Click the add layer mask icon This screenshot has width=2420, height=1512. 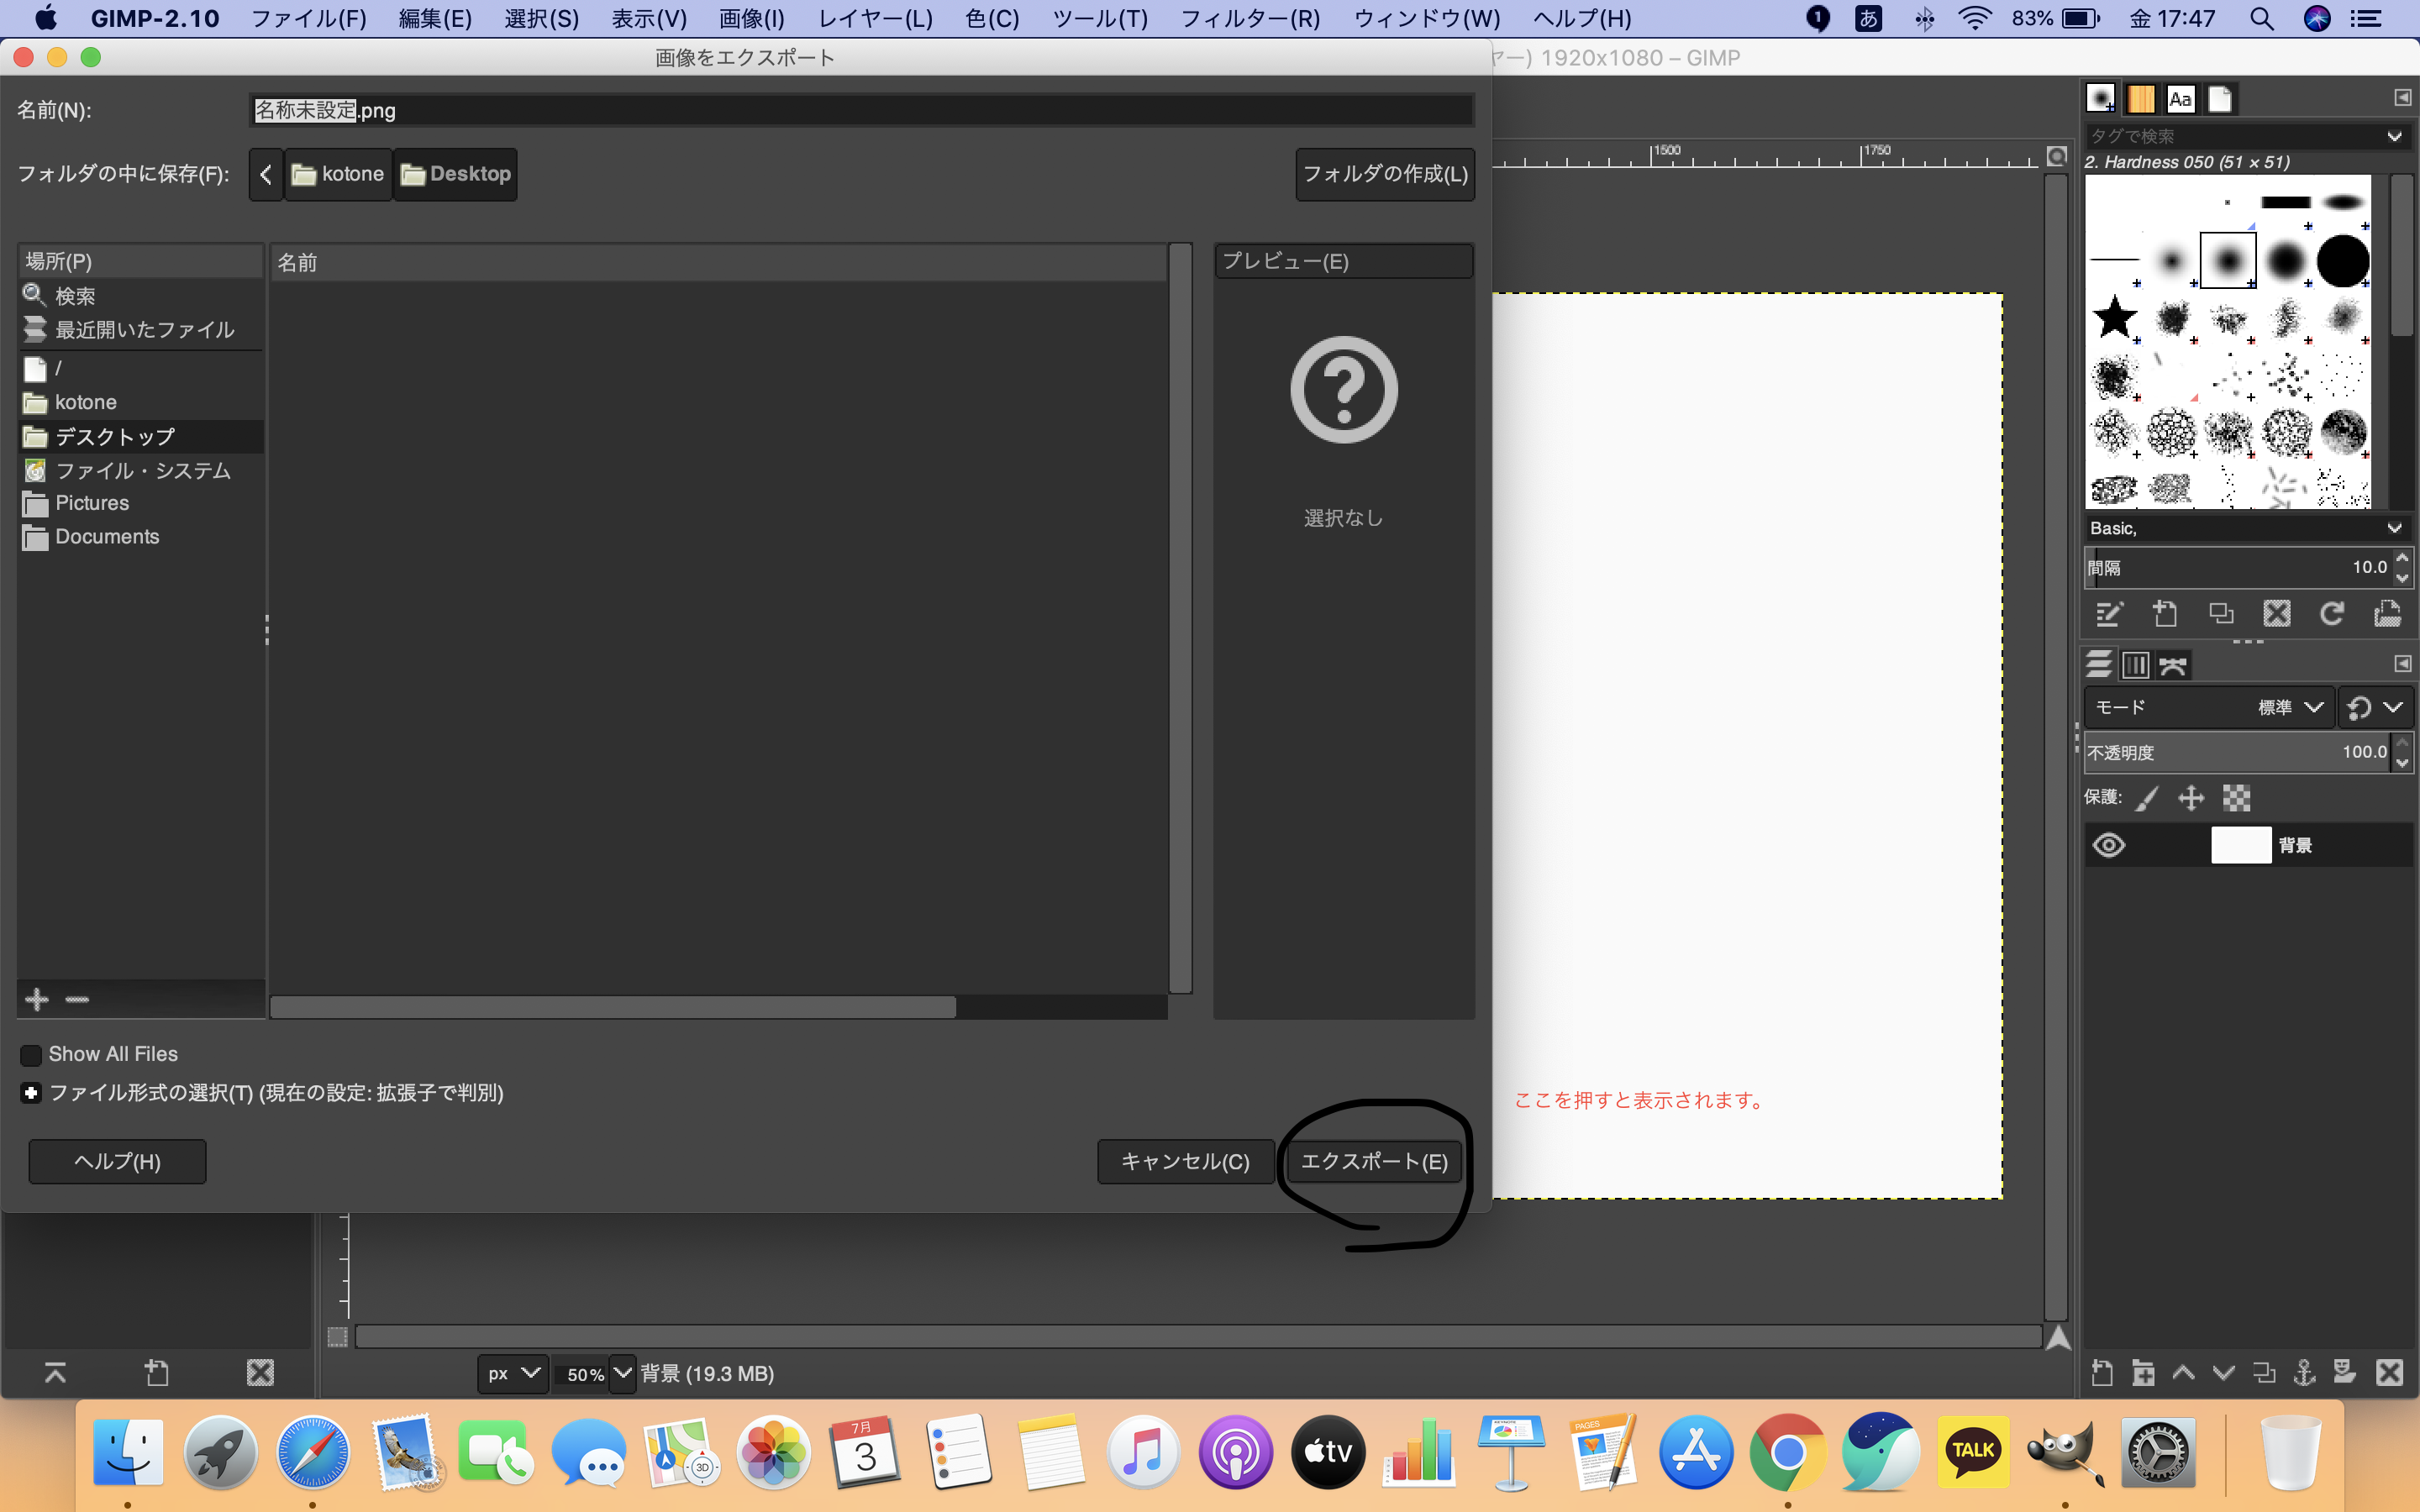tap(2344, 1372)
